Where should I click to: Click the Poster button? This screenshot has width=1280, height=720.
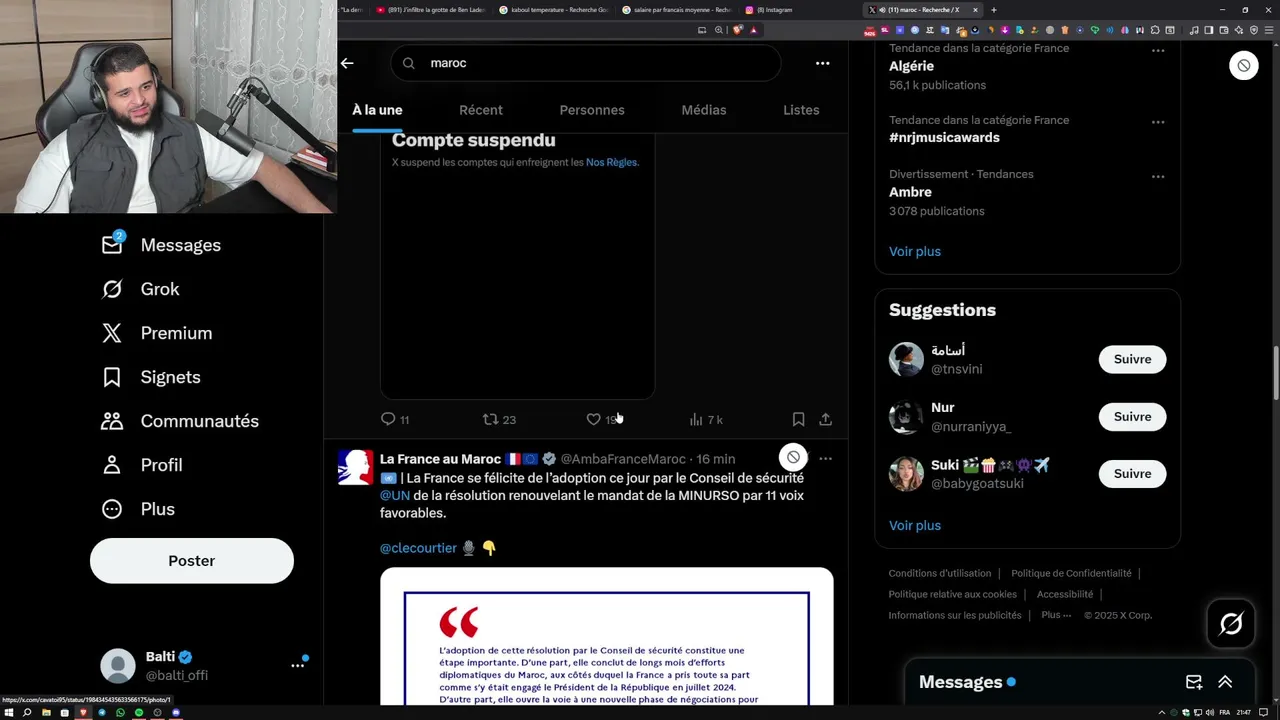point(192,561)
